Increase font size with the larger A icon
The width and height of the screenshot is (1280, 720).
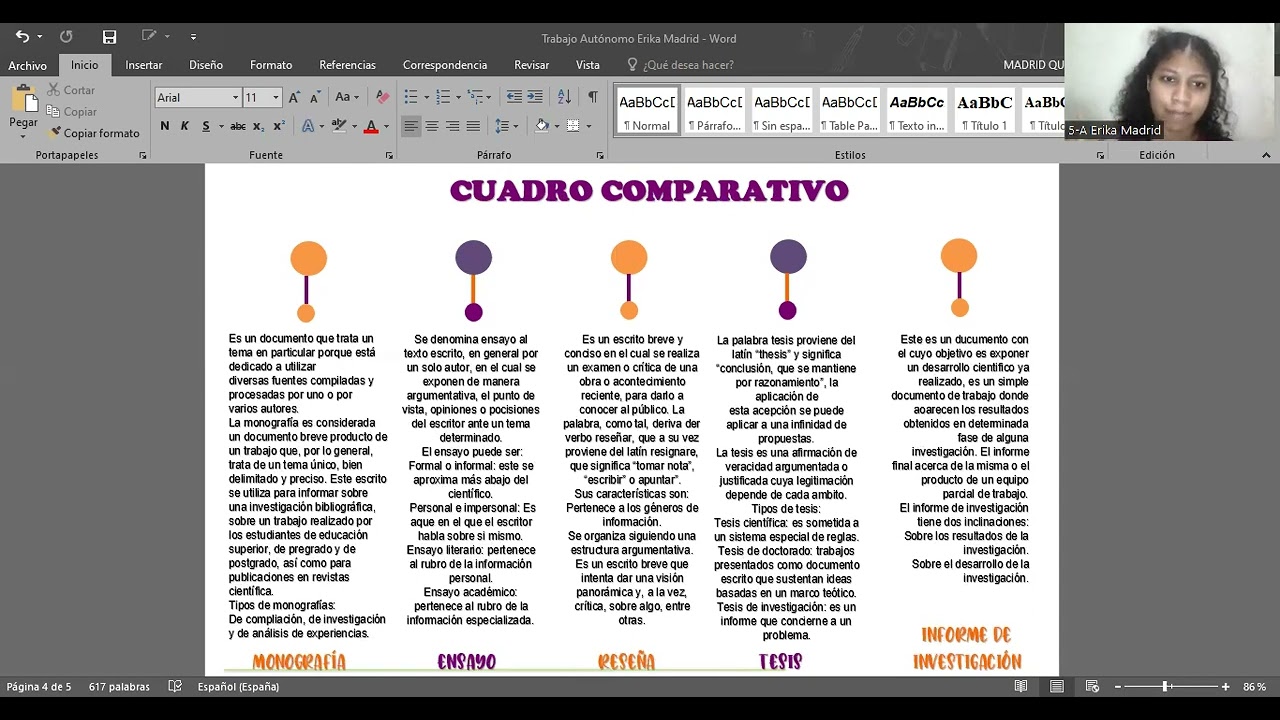[x=294, y=97]
